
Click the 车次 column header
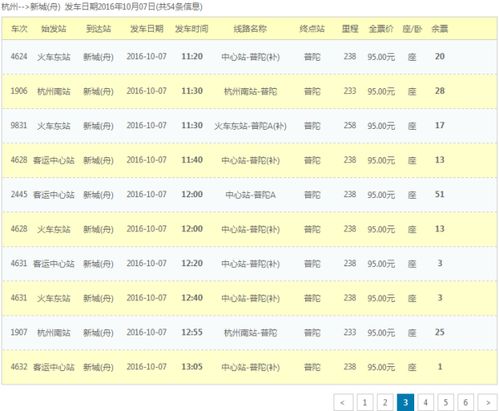pyautogui.click(x=19, y=29)
